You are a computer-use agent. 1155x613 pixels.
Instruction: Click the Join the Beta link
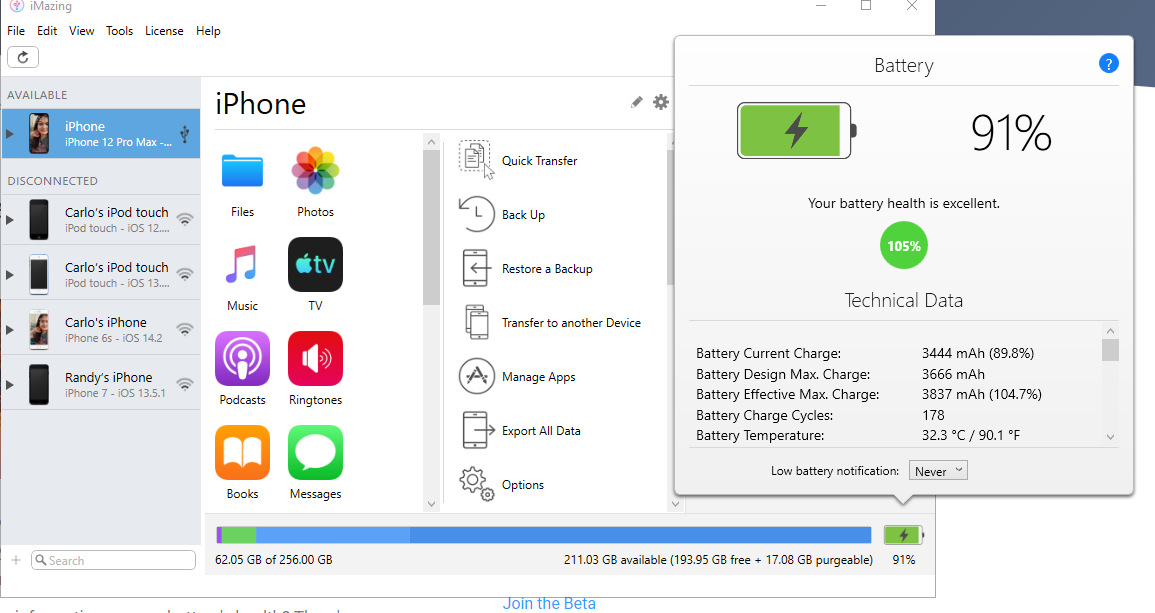[549, 603]
